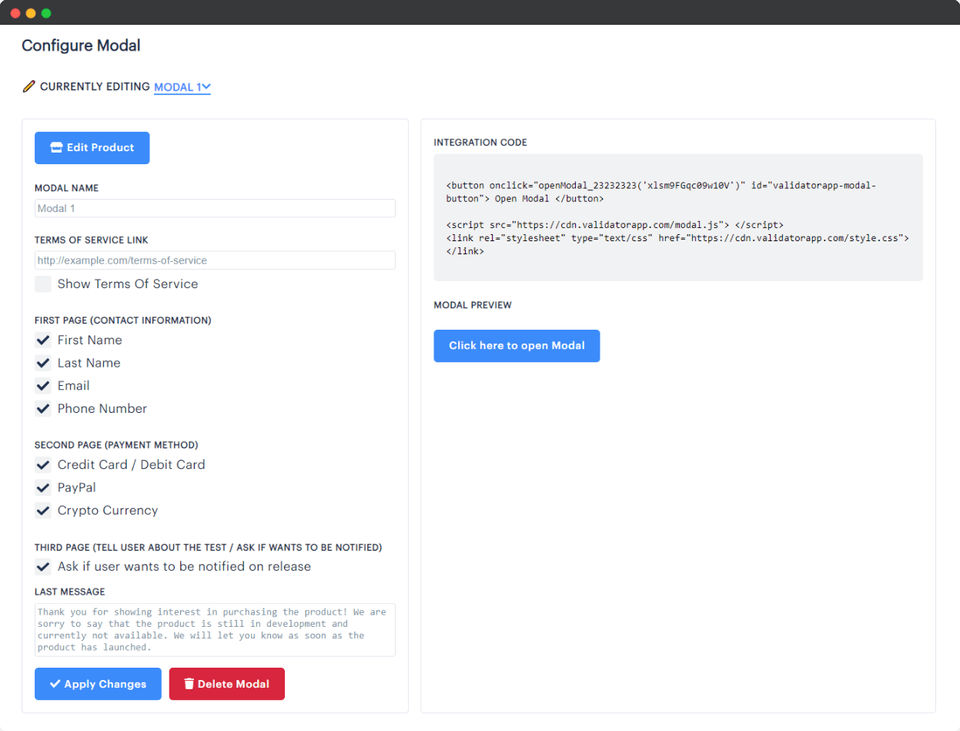Screen dimensions: 960x731
Task: Enable Show Terms Of Service checkbox
Action: coord(43,283)
